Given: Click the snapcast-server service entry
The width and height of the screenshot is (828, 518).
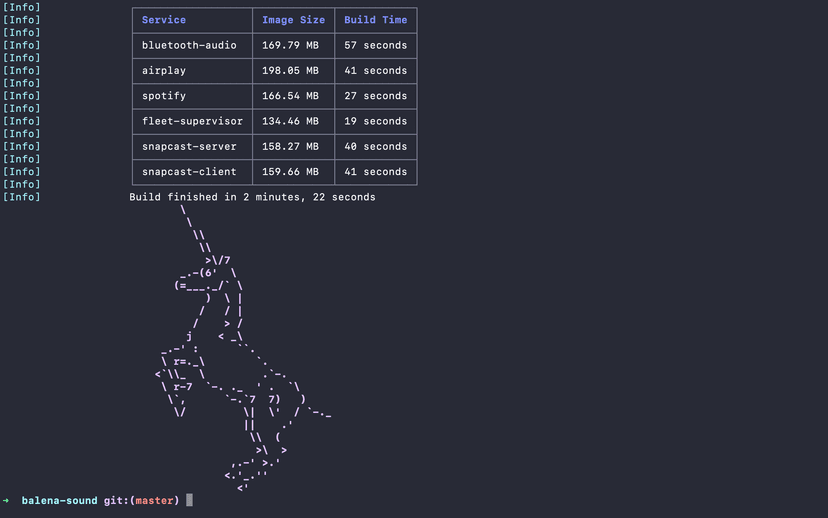Looking at the screenshot, I should point(189,146).
